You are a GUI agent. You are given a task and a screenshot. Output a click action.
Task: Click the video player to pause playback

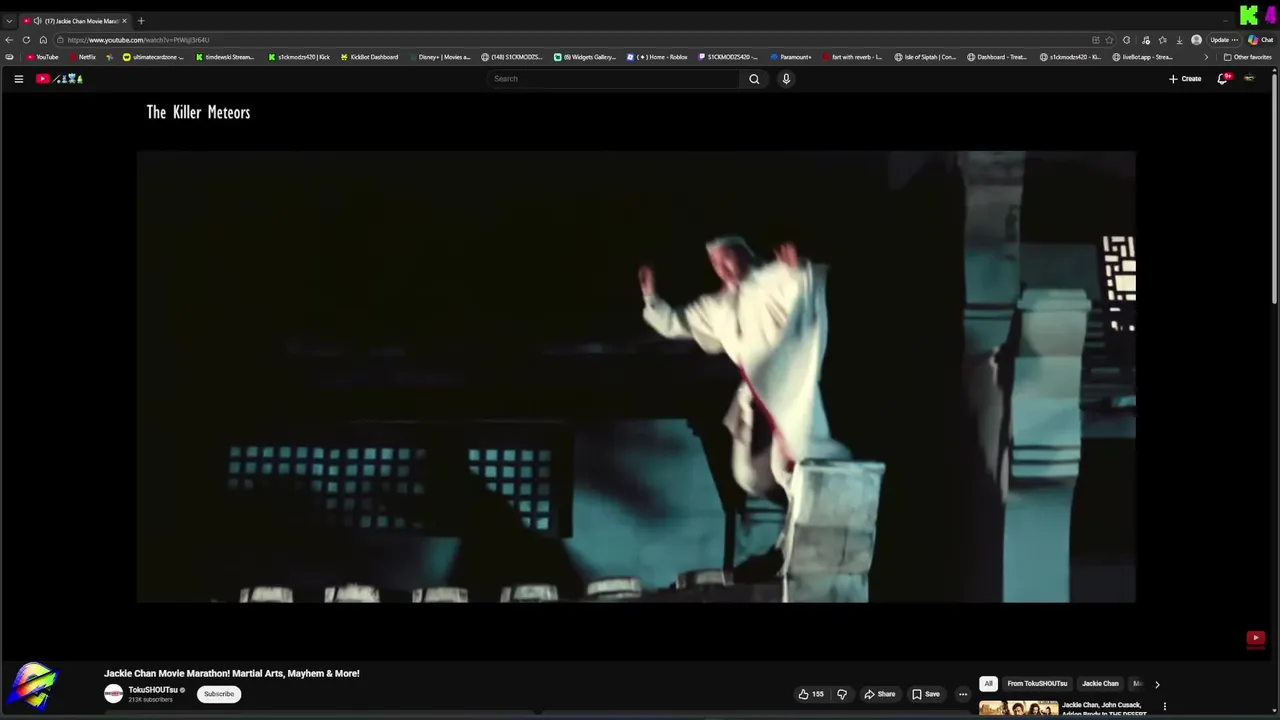636,377
